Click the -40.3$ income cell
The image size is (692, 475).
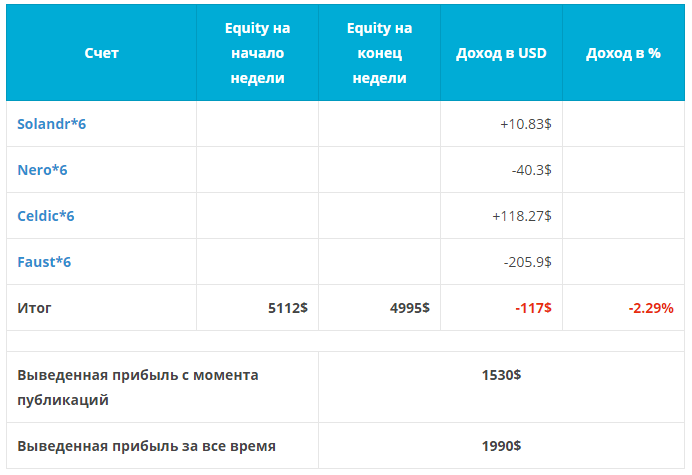[531, 169]
